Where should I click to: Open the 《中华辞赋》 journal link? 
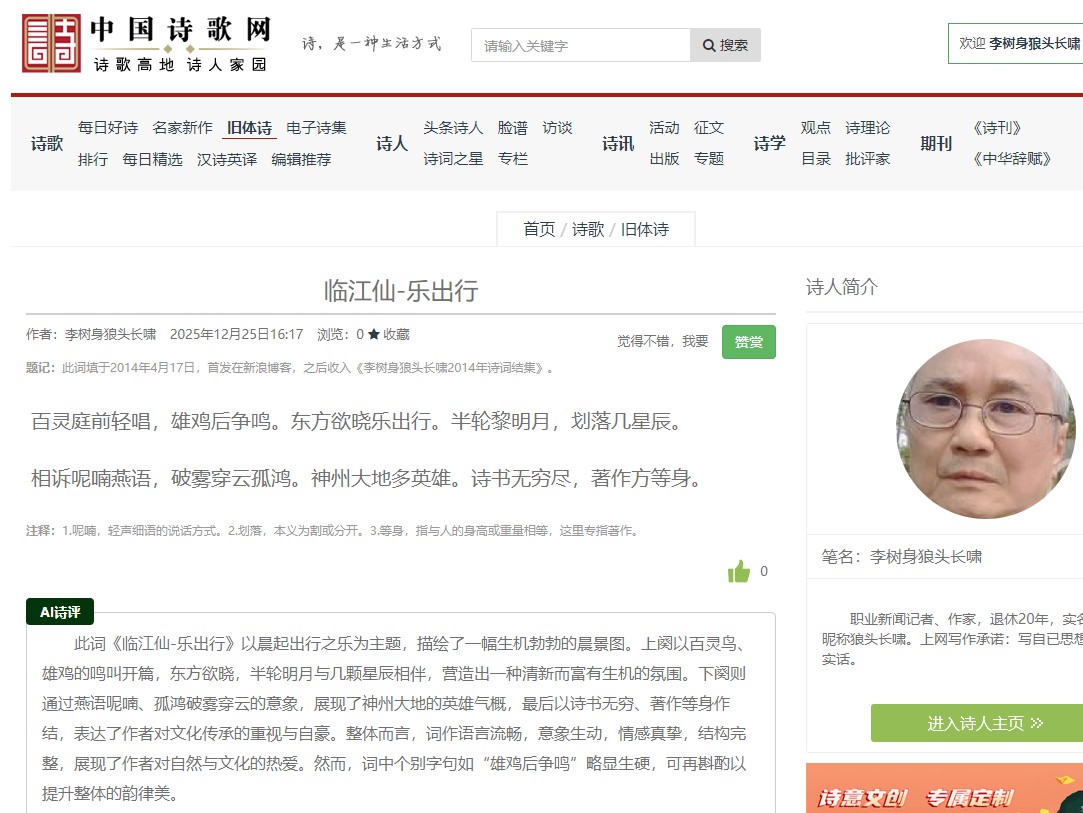pyautogui.click(x=1012, y=159)
